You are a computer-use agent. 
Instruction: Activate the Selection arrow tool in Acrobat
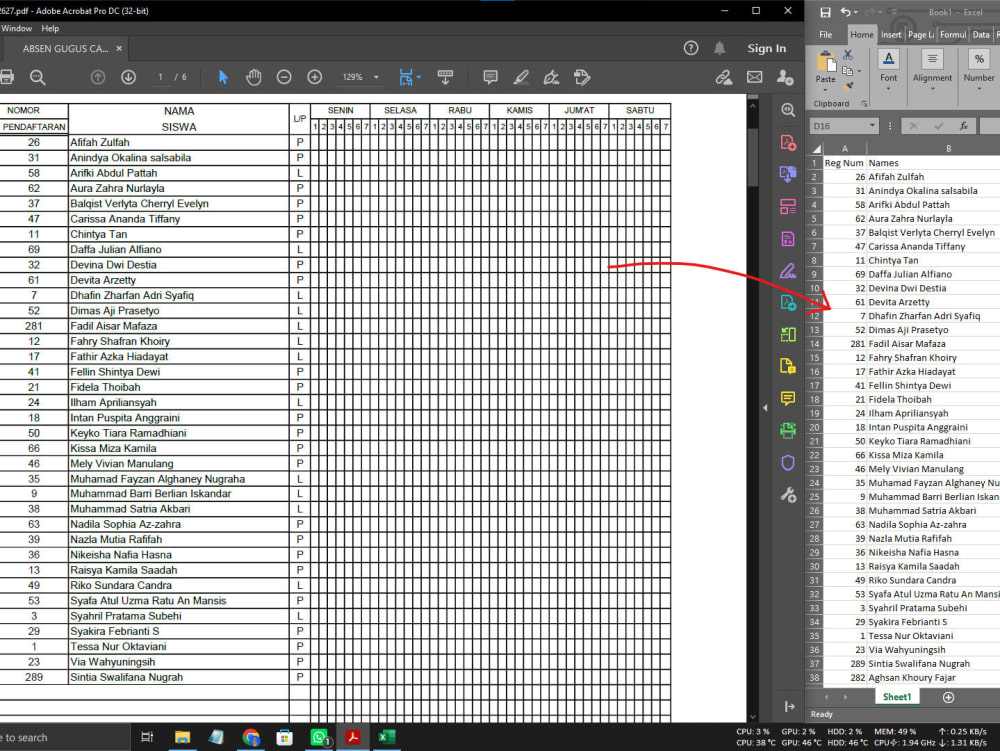click(x=223, y=77)
